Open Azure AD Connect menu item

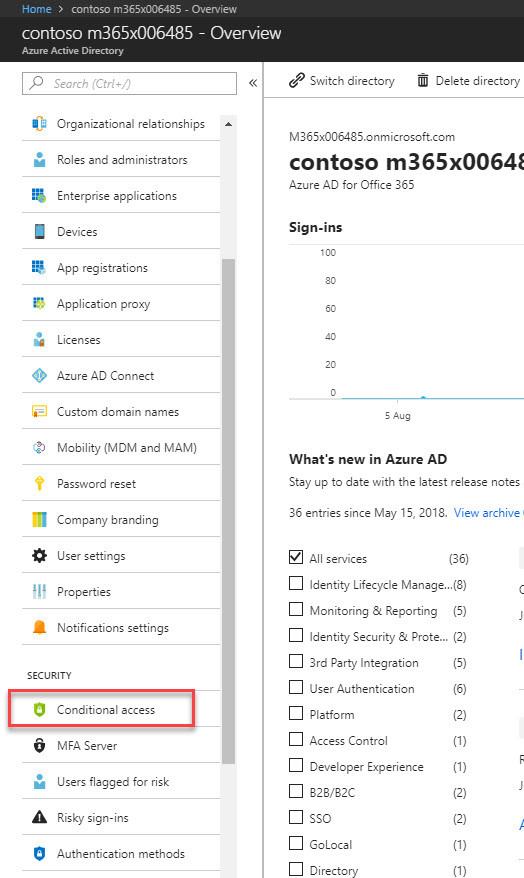[x=121, y=375]
